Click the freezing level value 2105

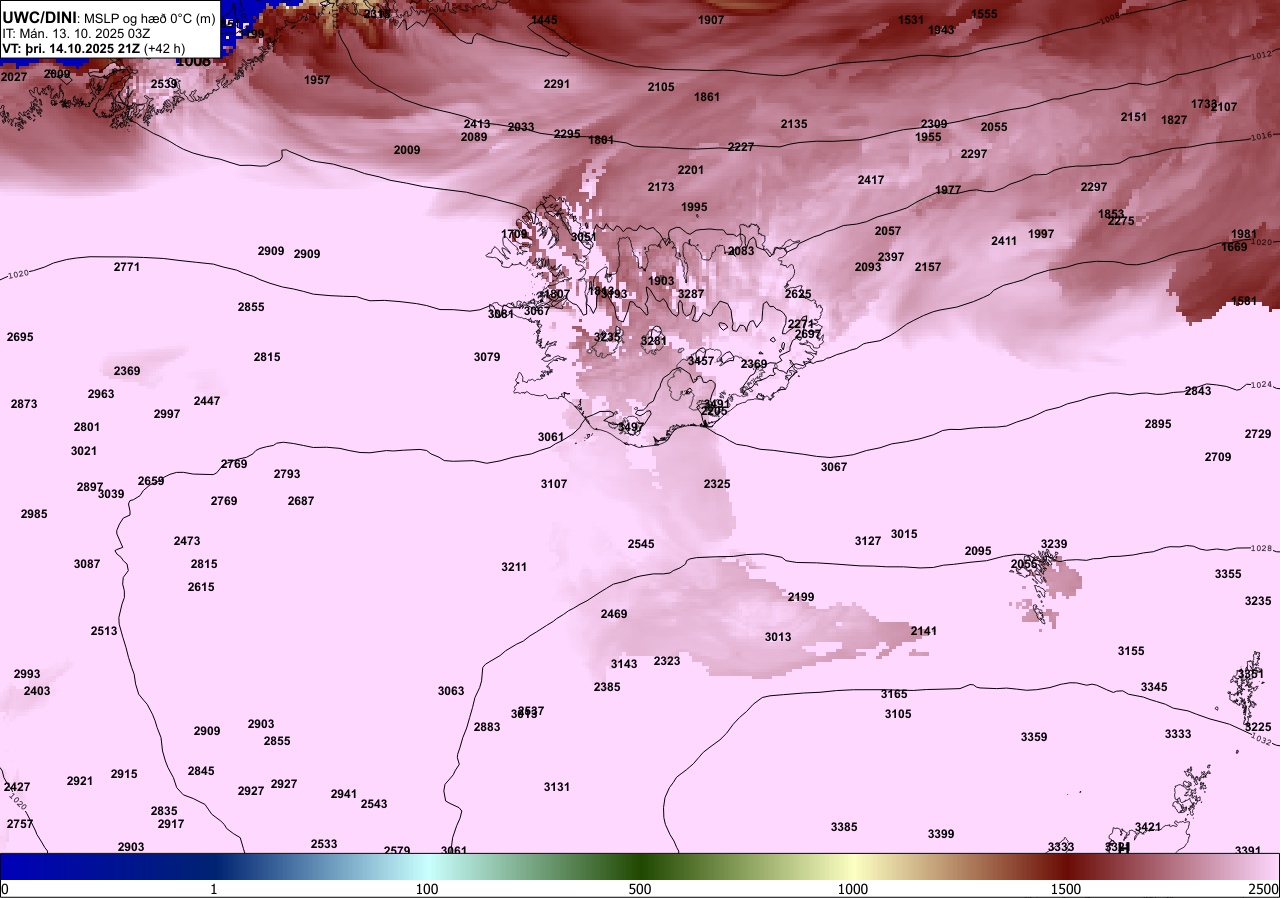point(661,87)
